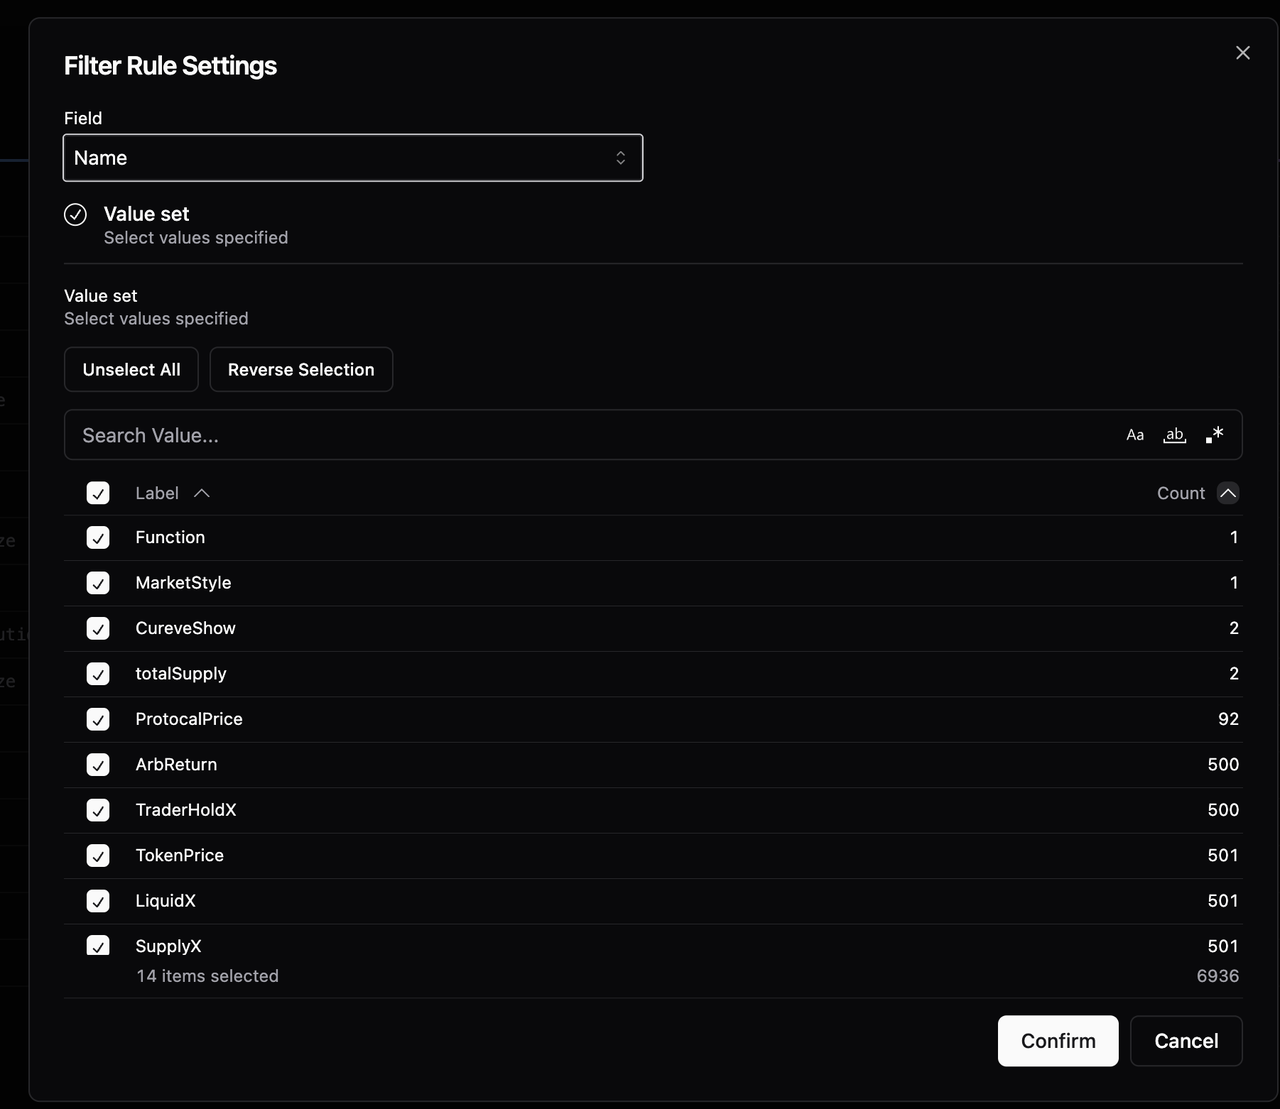This screenshot has height=1109, width=1280.
Task: Toggle the select-all checkbox in header
Action: 98,493
